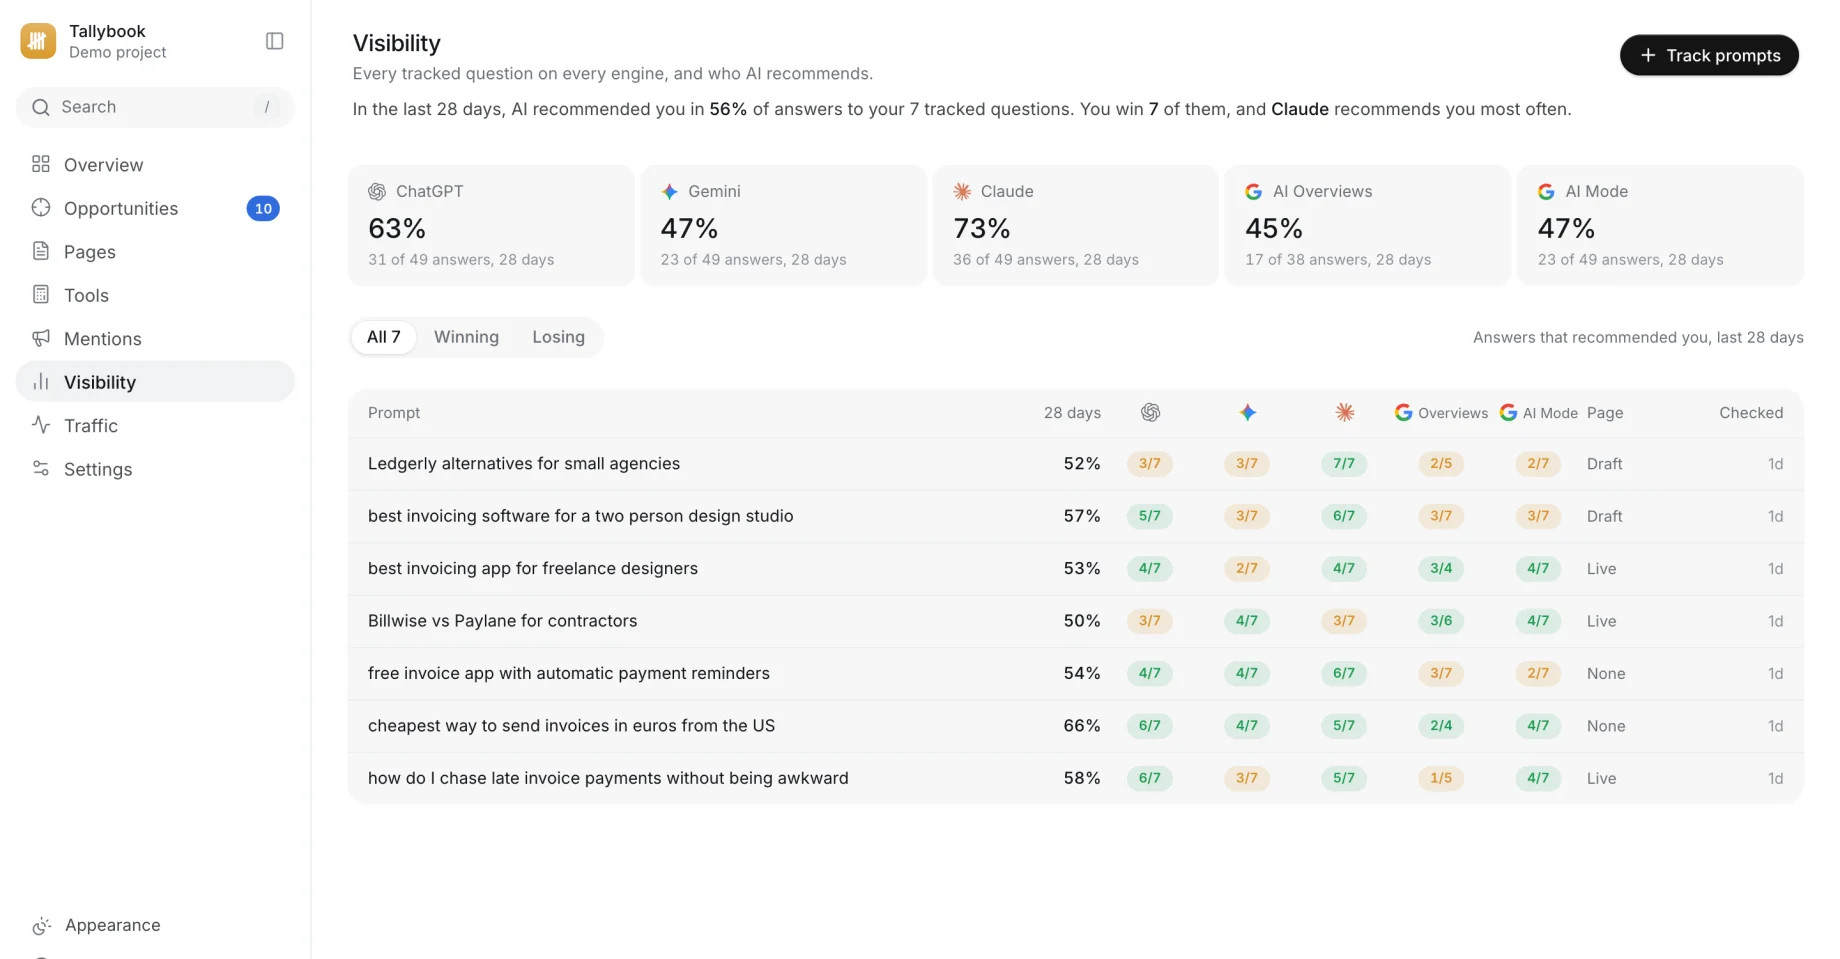Click the Pages document icon
Viewport: 1840px width, 959px height.
click(x=41, y=251)
